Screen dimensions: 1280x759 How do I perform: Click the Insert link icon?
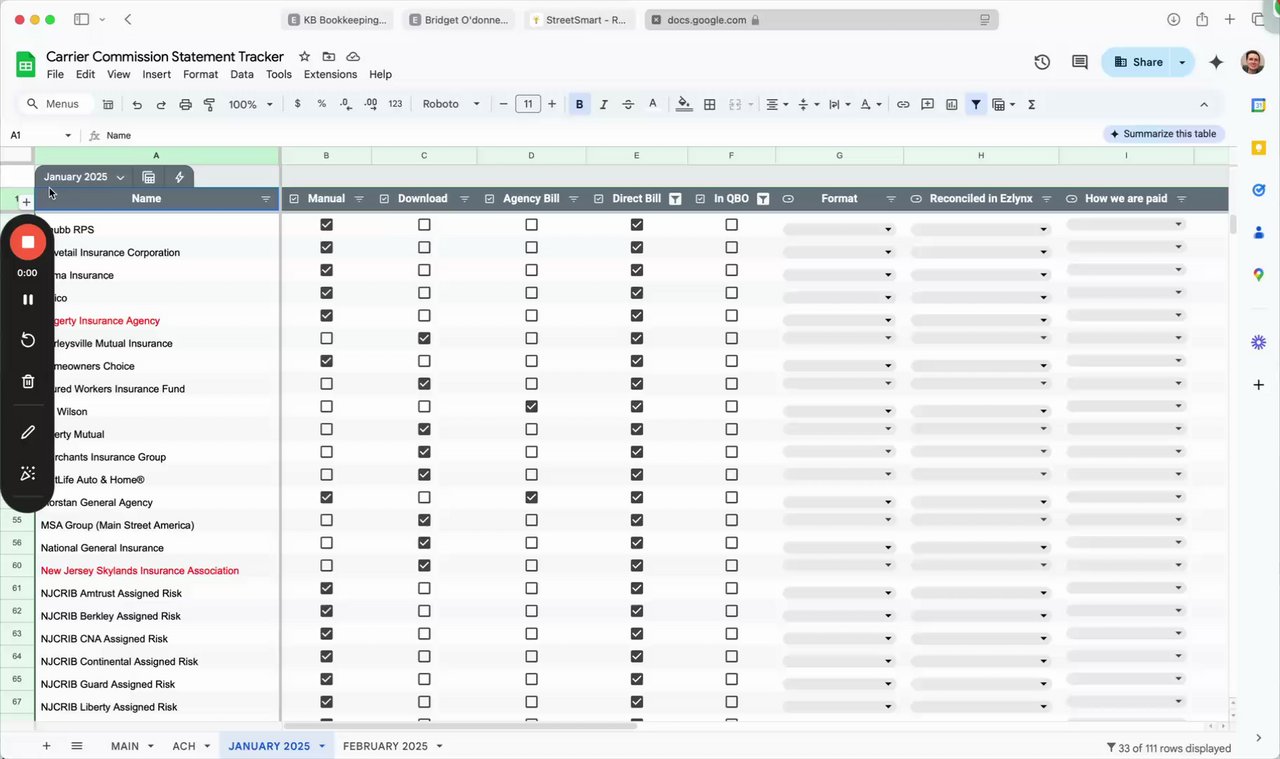[x=903, y=104]
